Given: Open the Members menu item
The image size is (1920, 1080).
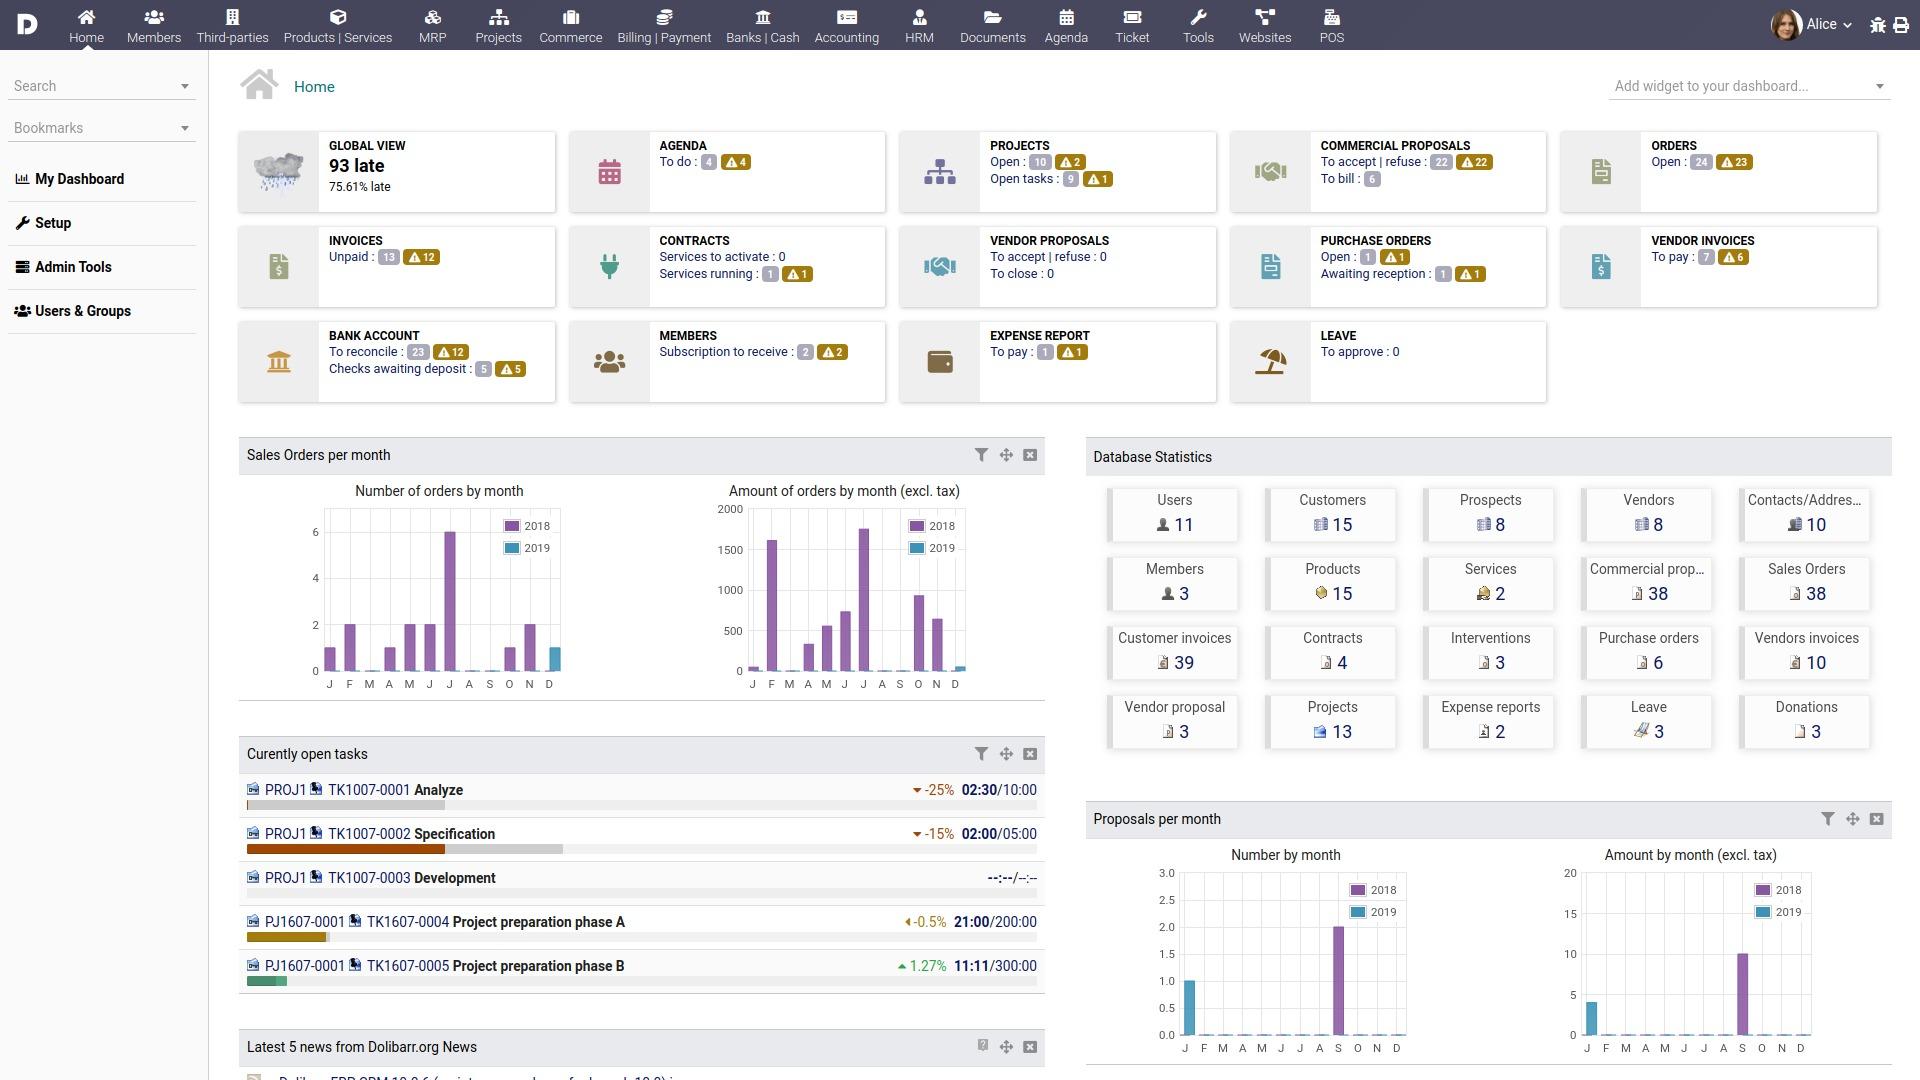Looking at the screenshot, I should coord(153,24).
